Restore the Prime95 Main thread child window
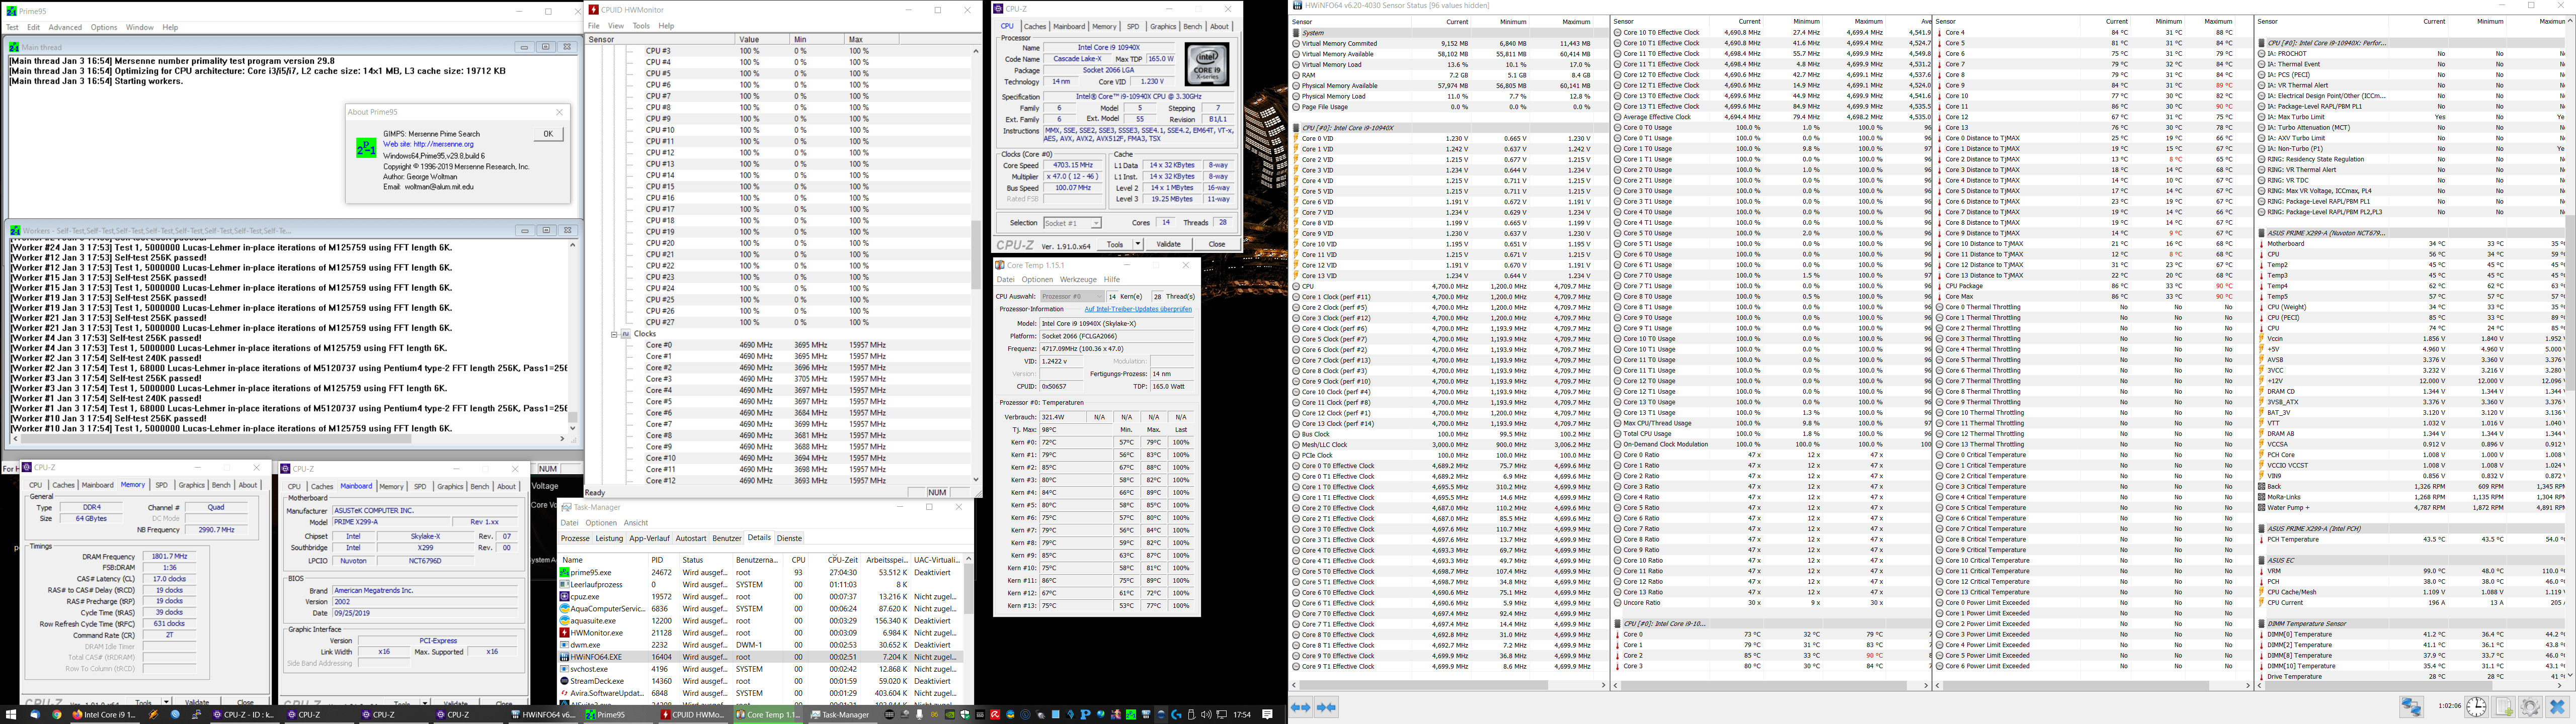 tap(545, 47)
